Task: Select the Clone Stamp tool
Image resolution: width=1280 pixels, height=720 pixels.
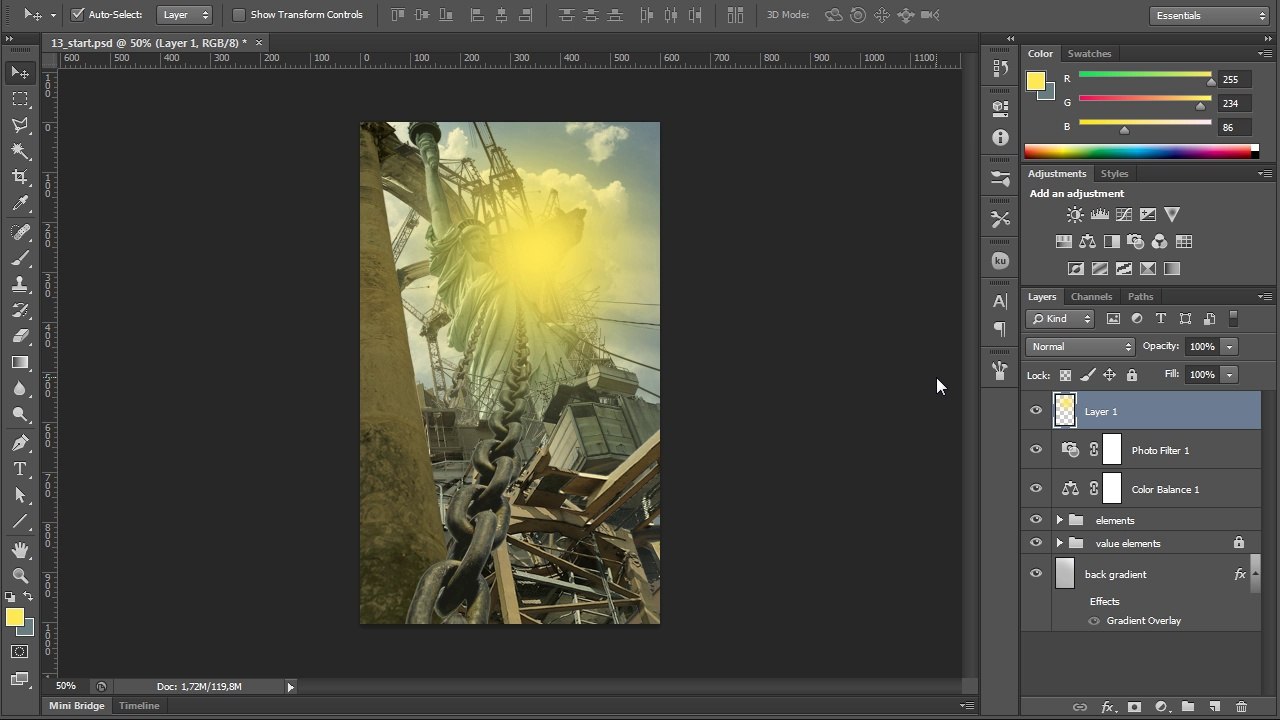Action: 20,284
